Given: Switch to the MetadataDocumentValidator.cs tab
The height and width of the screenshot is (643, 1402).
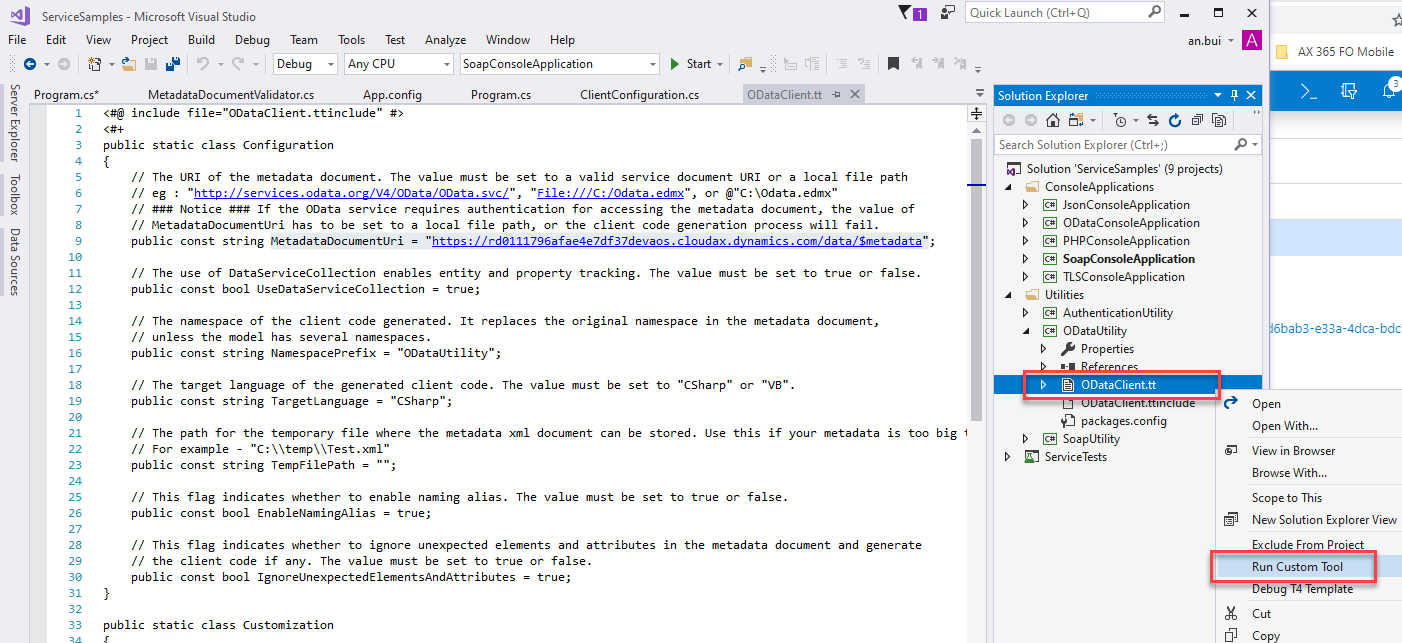Looking at the screenshot, I should pos(231,95).
